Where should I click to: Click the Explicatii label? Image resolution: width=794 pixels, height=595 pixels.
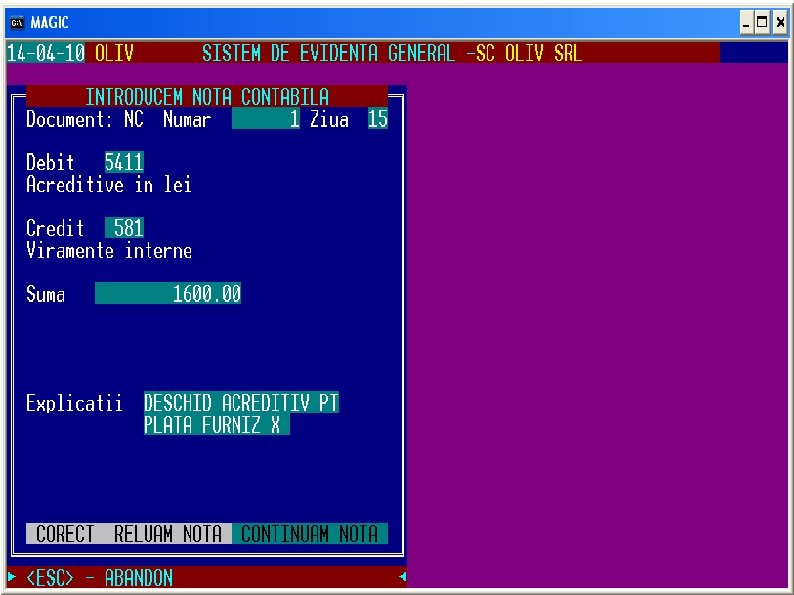(74, 404)
